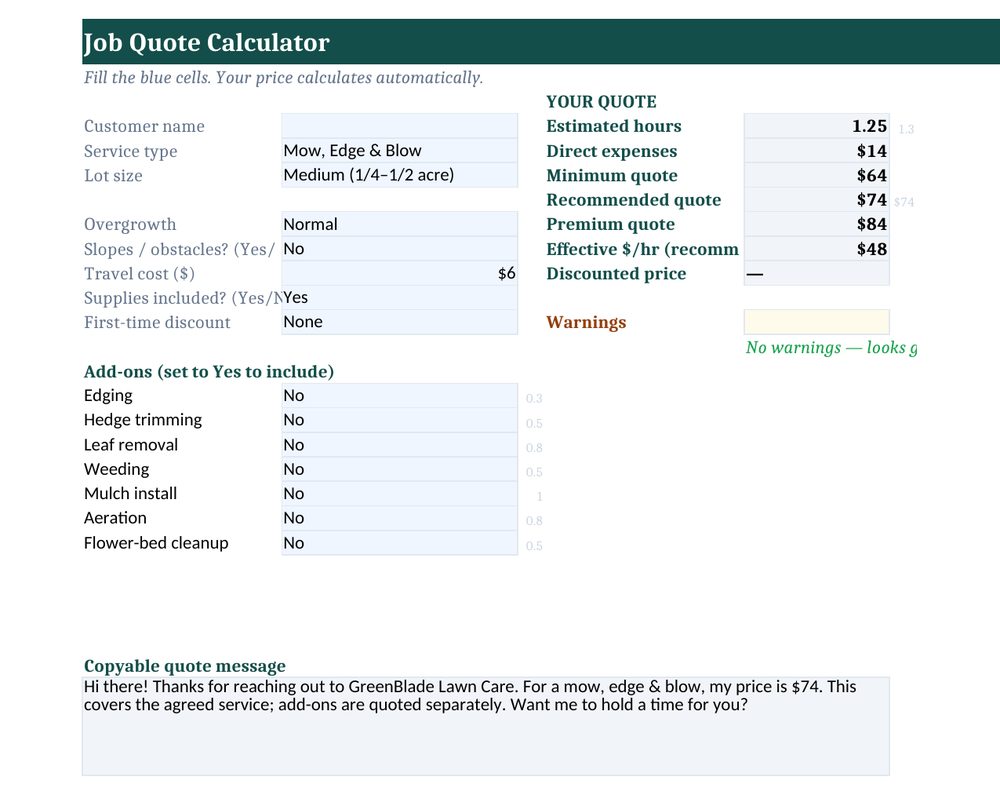The image size is (1000, 795).
Task: Select the 'Hedge trimming' label
Action: click(143, 420)
